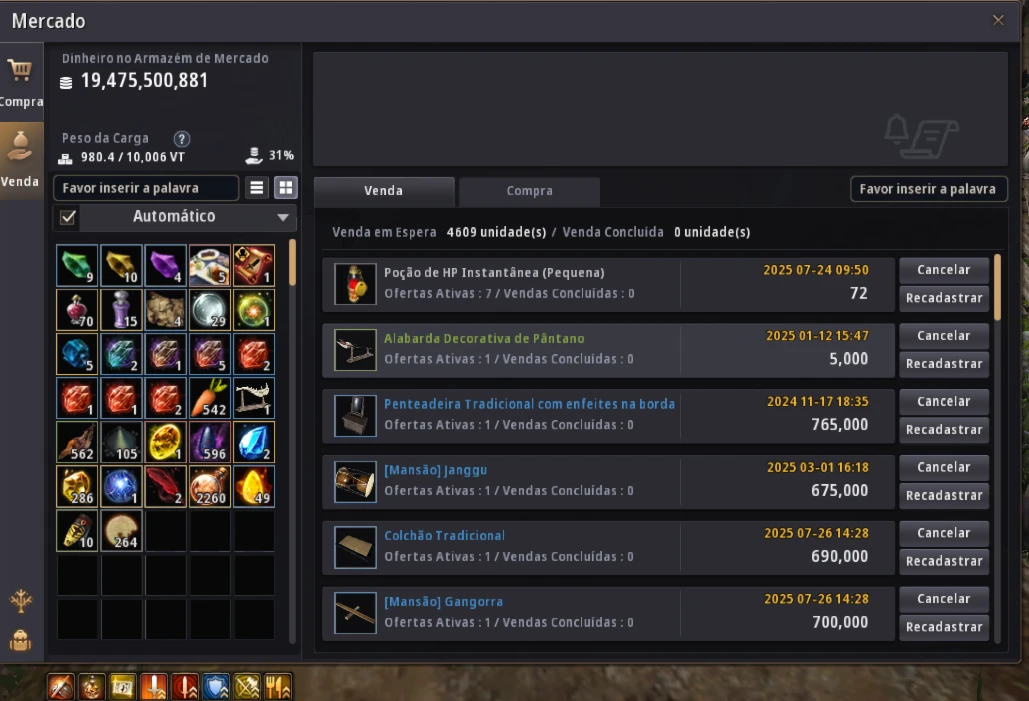
Task: Click the cargo weight help question mark
Action: click(x=182, y=138)
